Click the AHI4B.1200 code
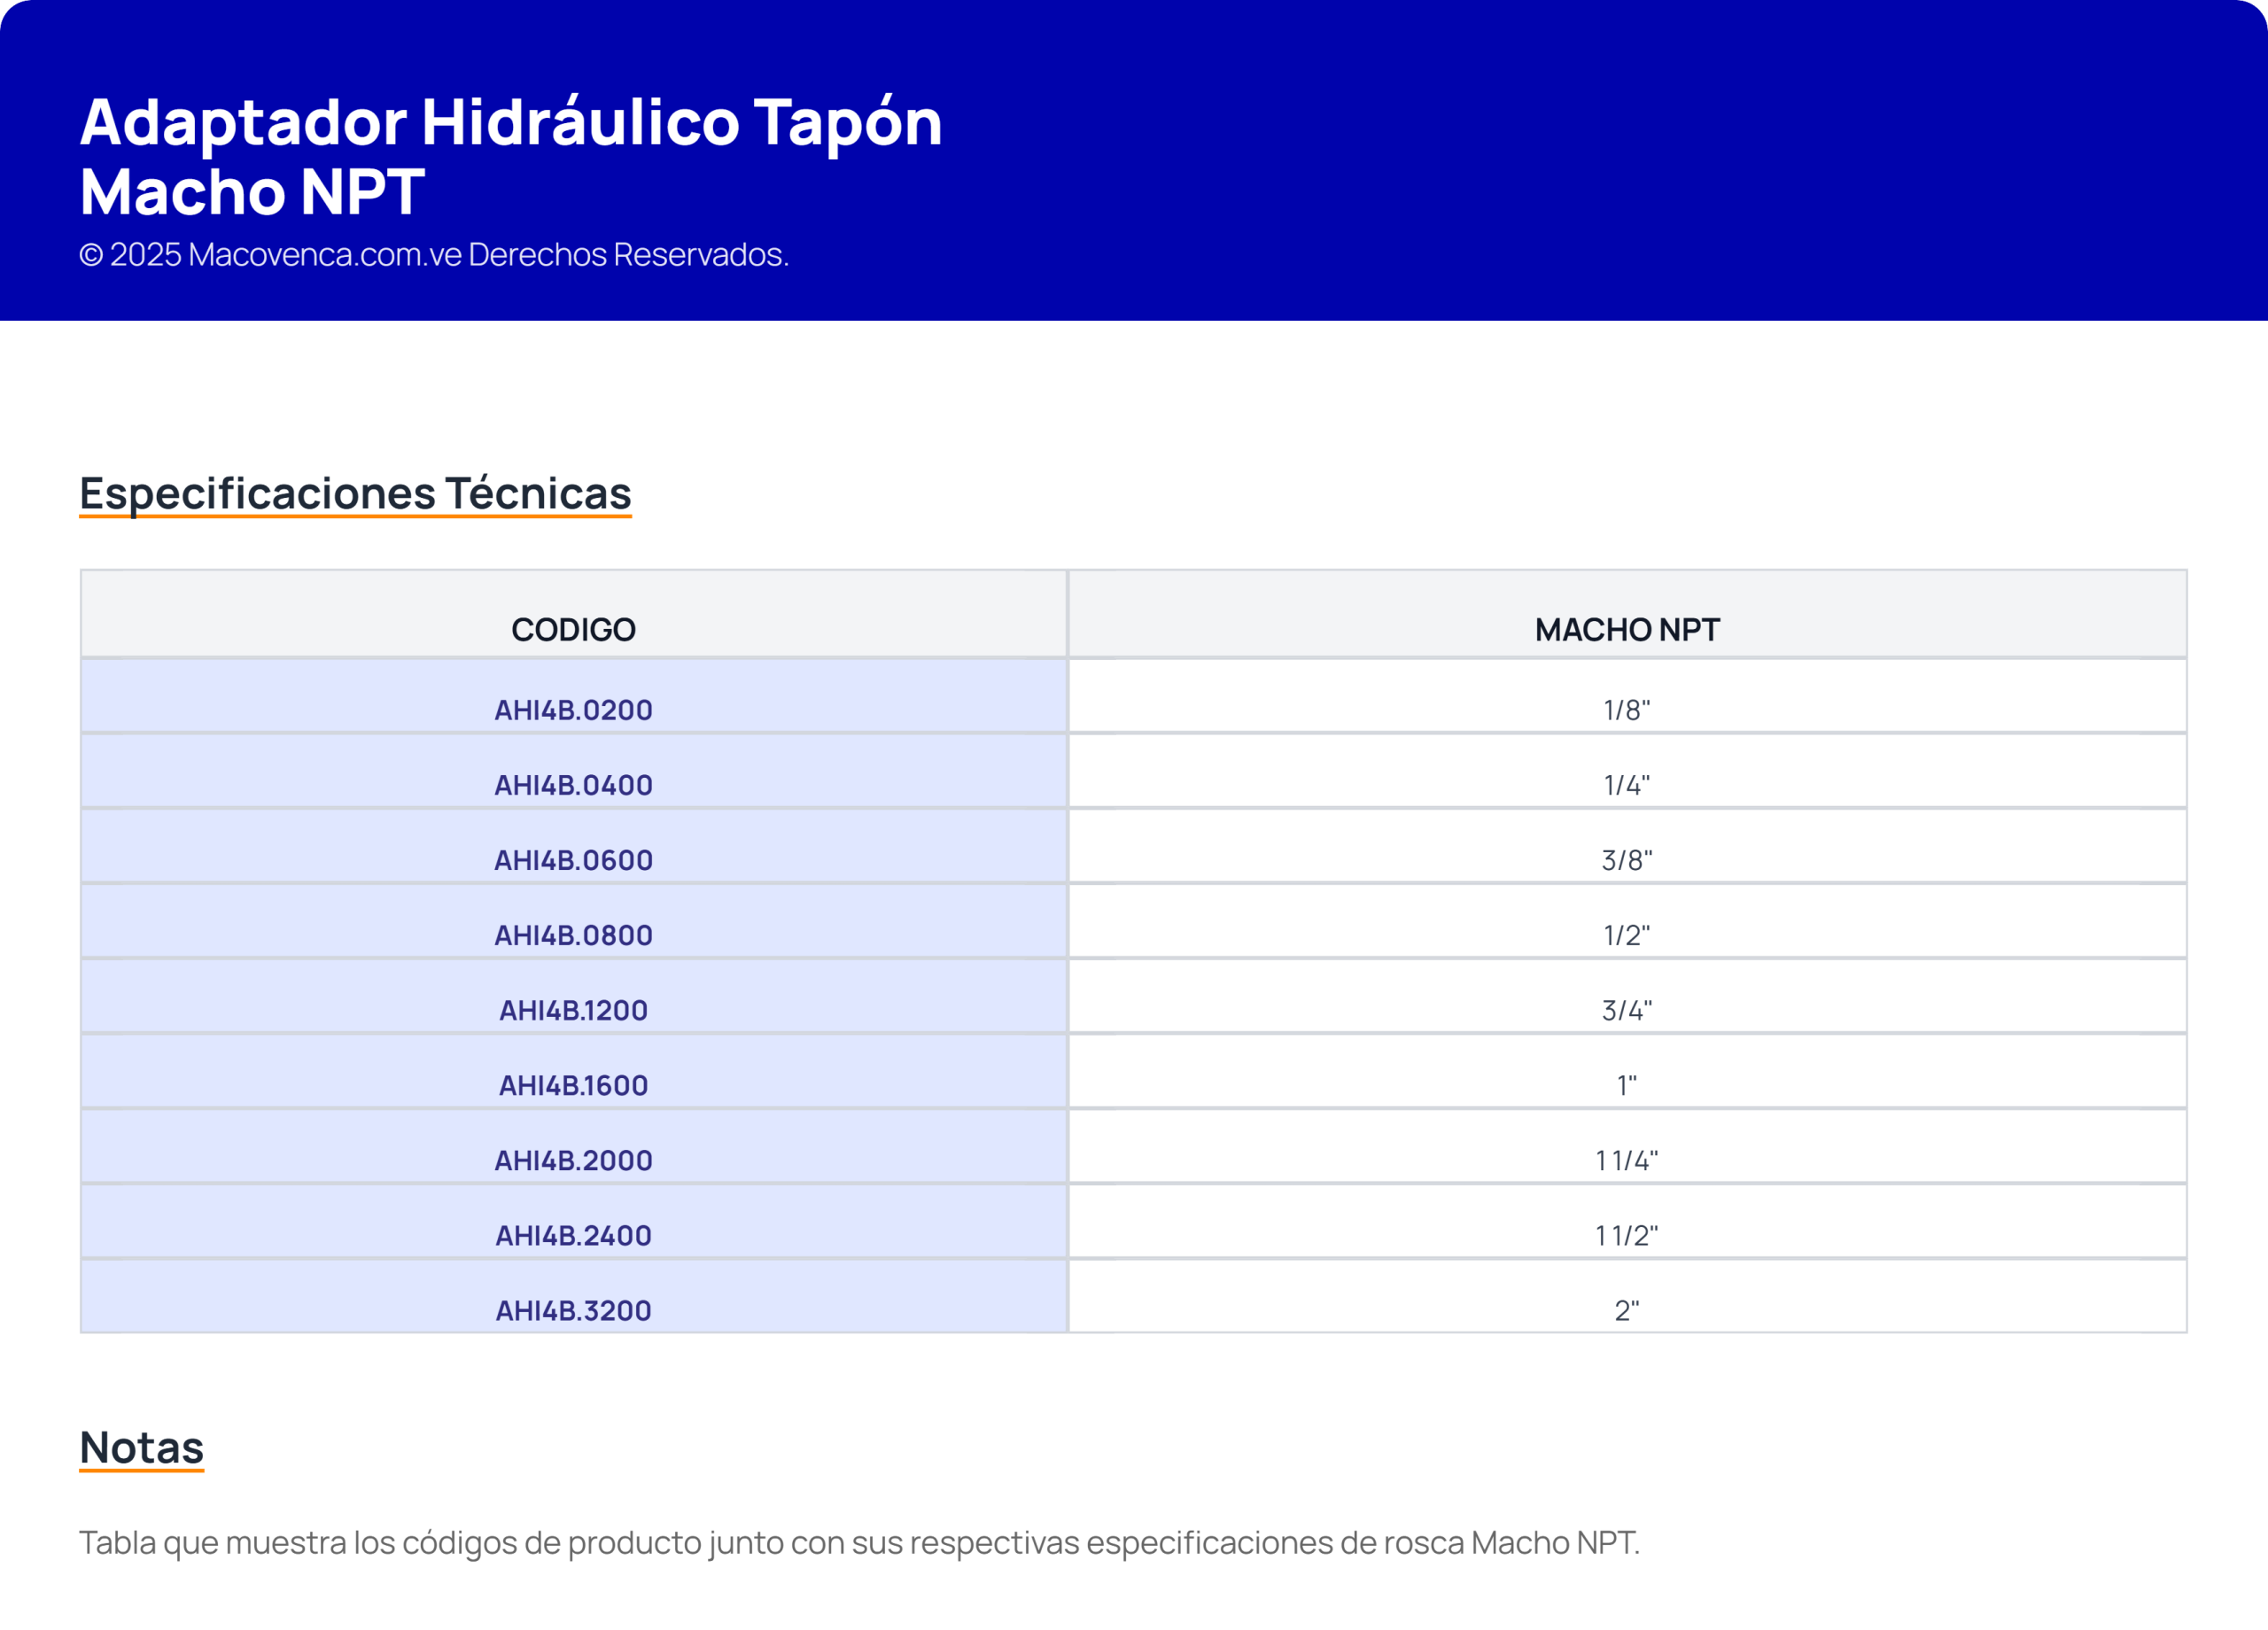The height and width of the screenshot is (1630, 2268). [573, 1010]
